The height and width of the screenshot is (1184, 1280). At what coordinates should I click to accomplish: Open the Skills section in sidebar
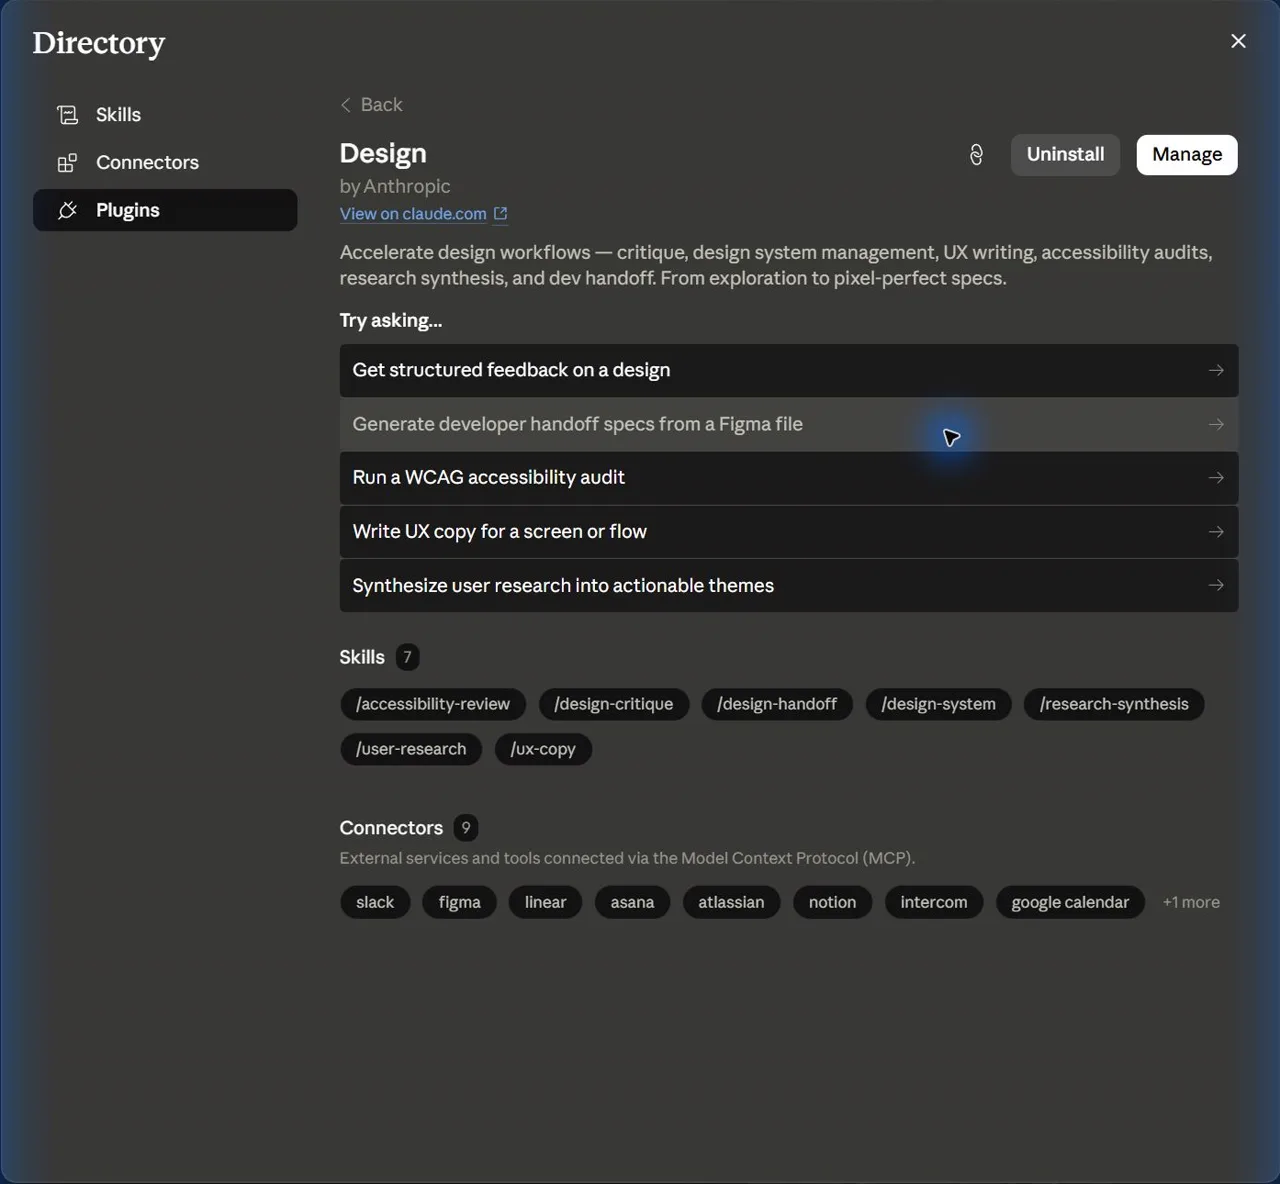point(165,115)
